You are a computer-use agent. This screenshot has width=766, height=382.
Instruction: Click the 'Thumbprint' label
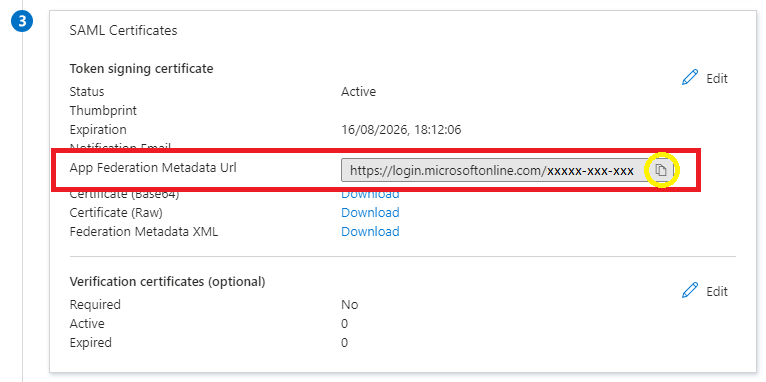[x=103, y=111]
